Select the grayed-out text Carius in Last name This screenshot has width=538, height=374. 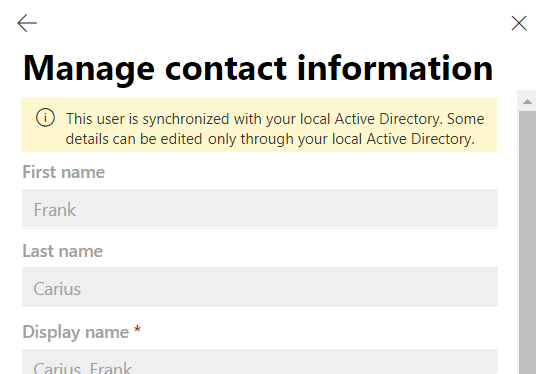pos(57,289)
